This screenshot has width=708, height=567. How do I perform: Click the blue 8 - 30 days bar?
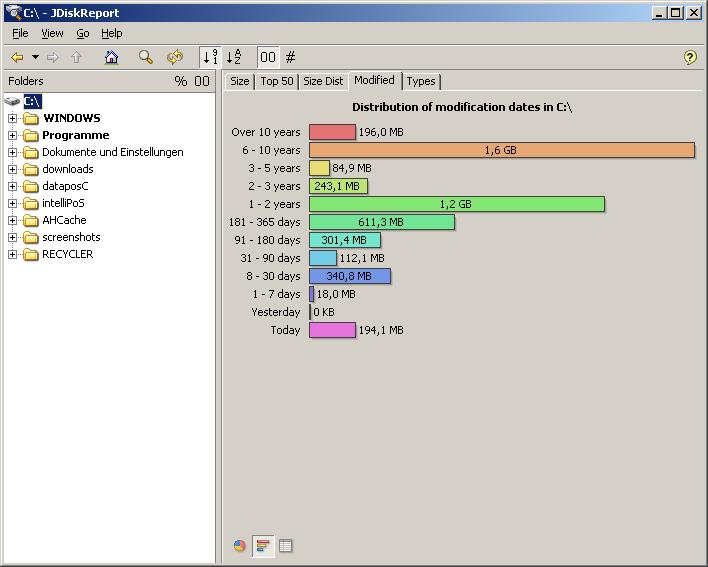(350, 276)
